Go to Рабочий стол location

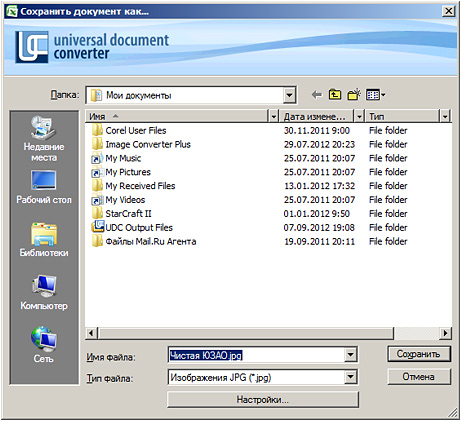pos(44,187)
